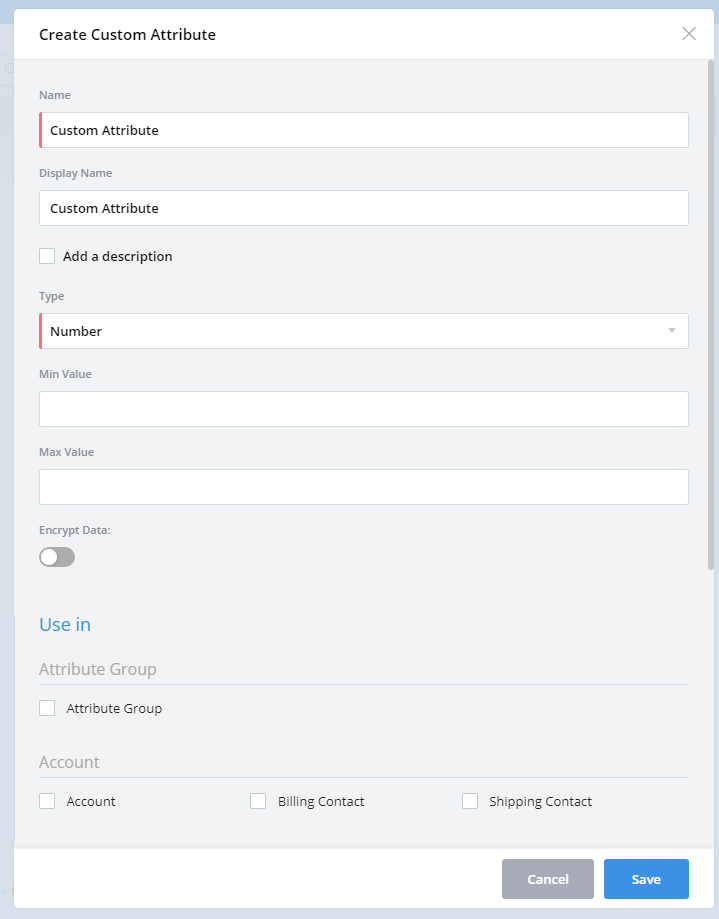Click the Use in section heading
This screenshot has height=919, width=719.
pyautogui.click(x=65, y=625)
